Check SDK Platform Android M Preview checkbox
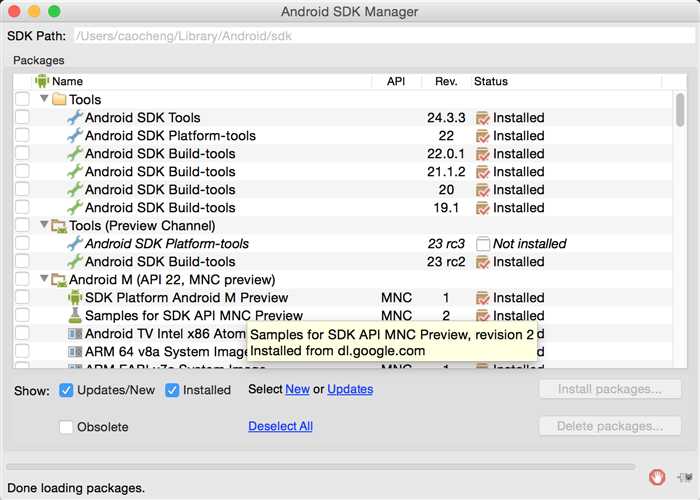The width and height of the screenshot is (700, 500). (22, 297)
